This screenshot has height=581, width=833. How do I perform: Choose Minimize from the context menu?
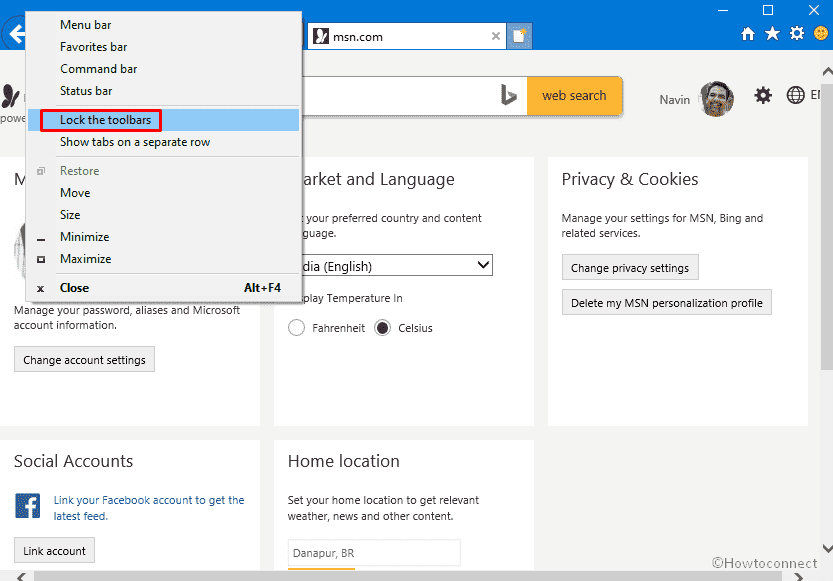163,237
